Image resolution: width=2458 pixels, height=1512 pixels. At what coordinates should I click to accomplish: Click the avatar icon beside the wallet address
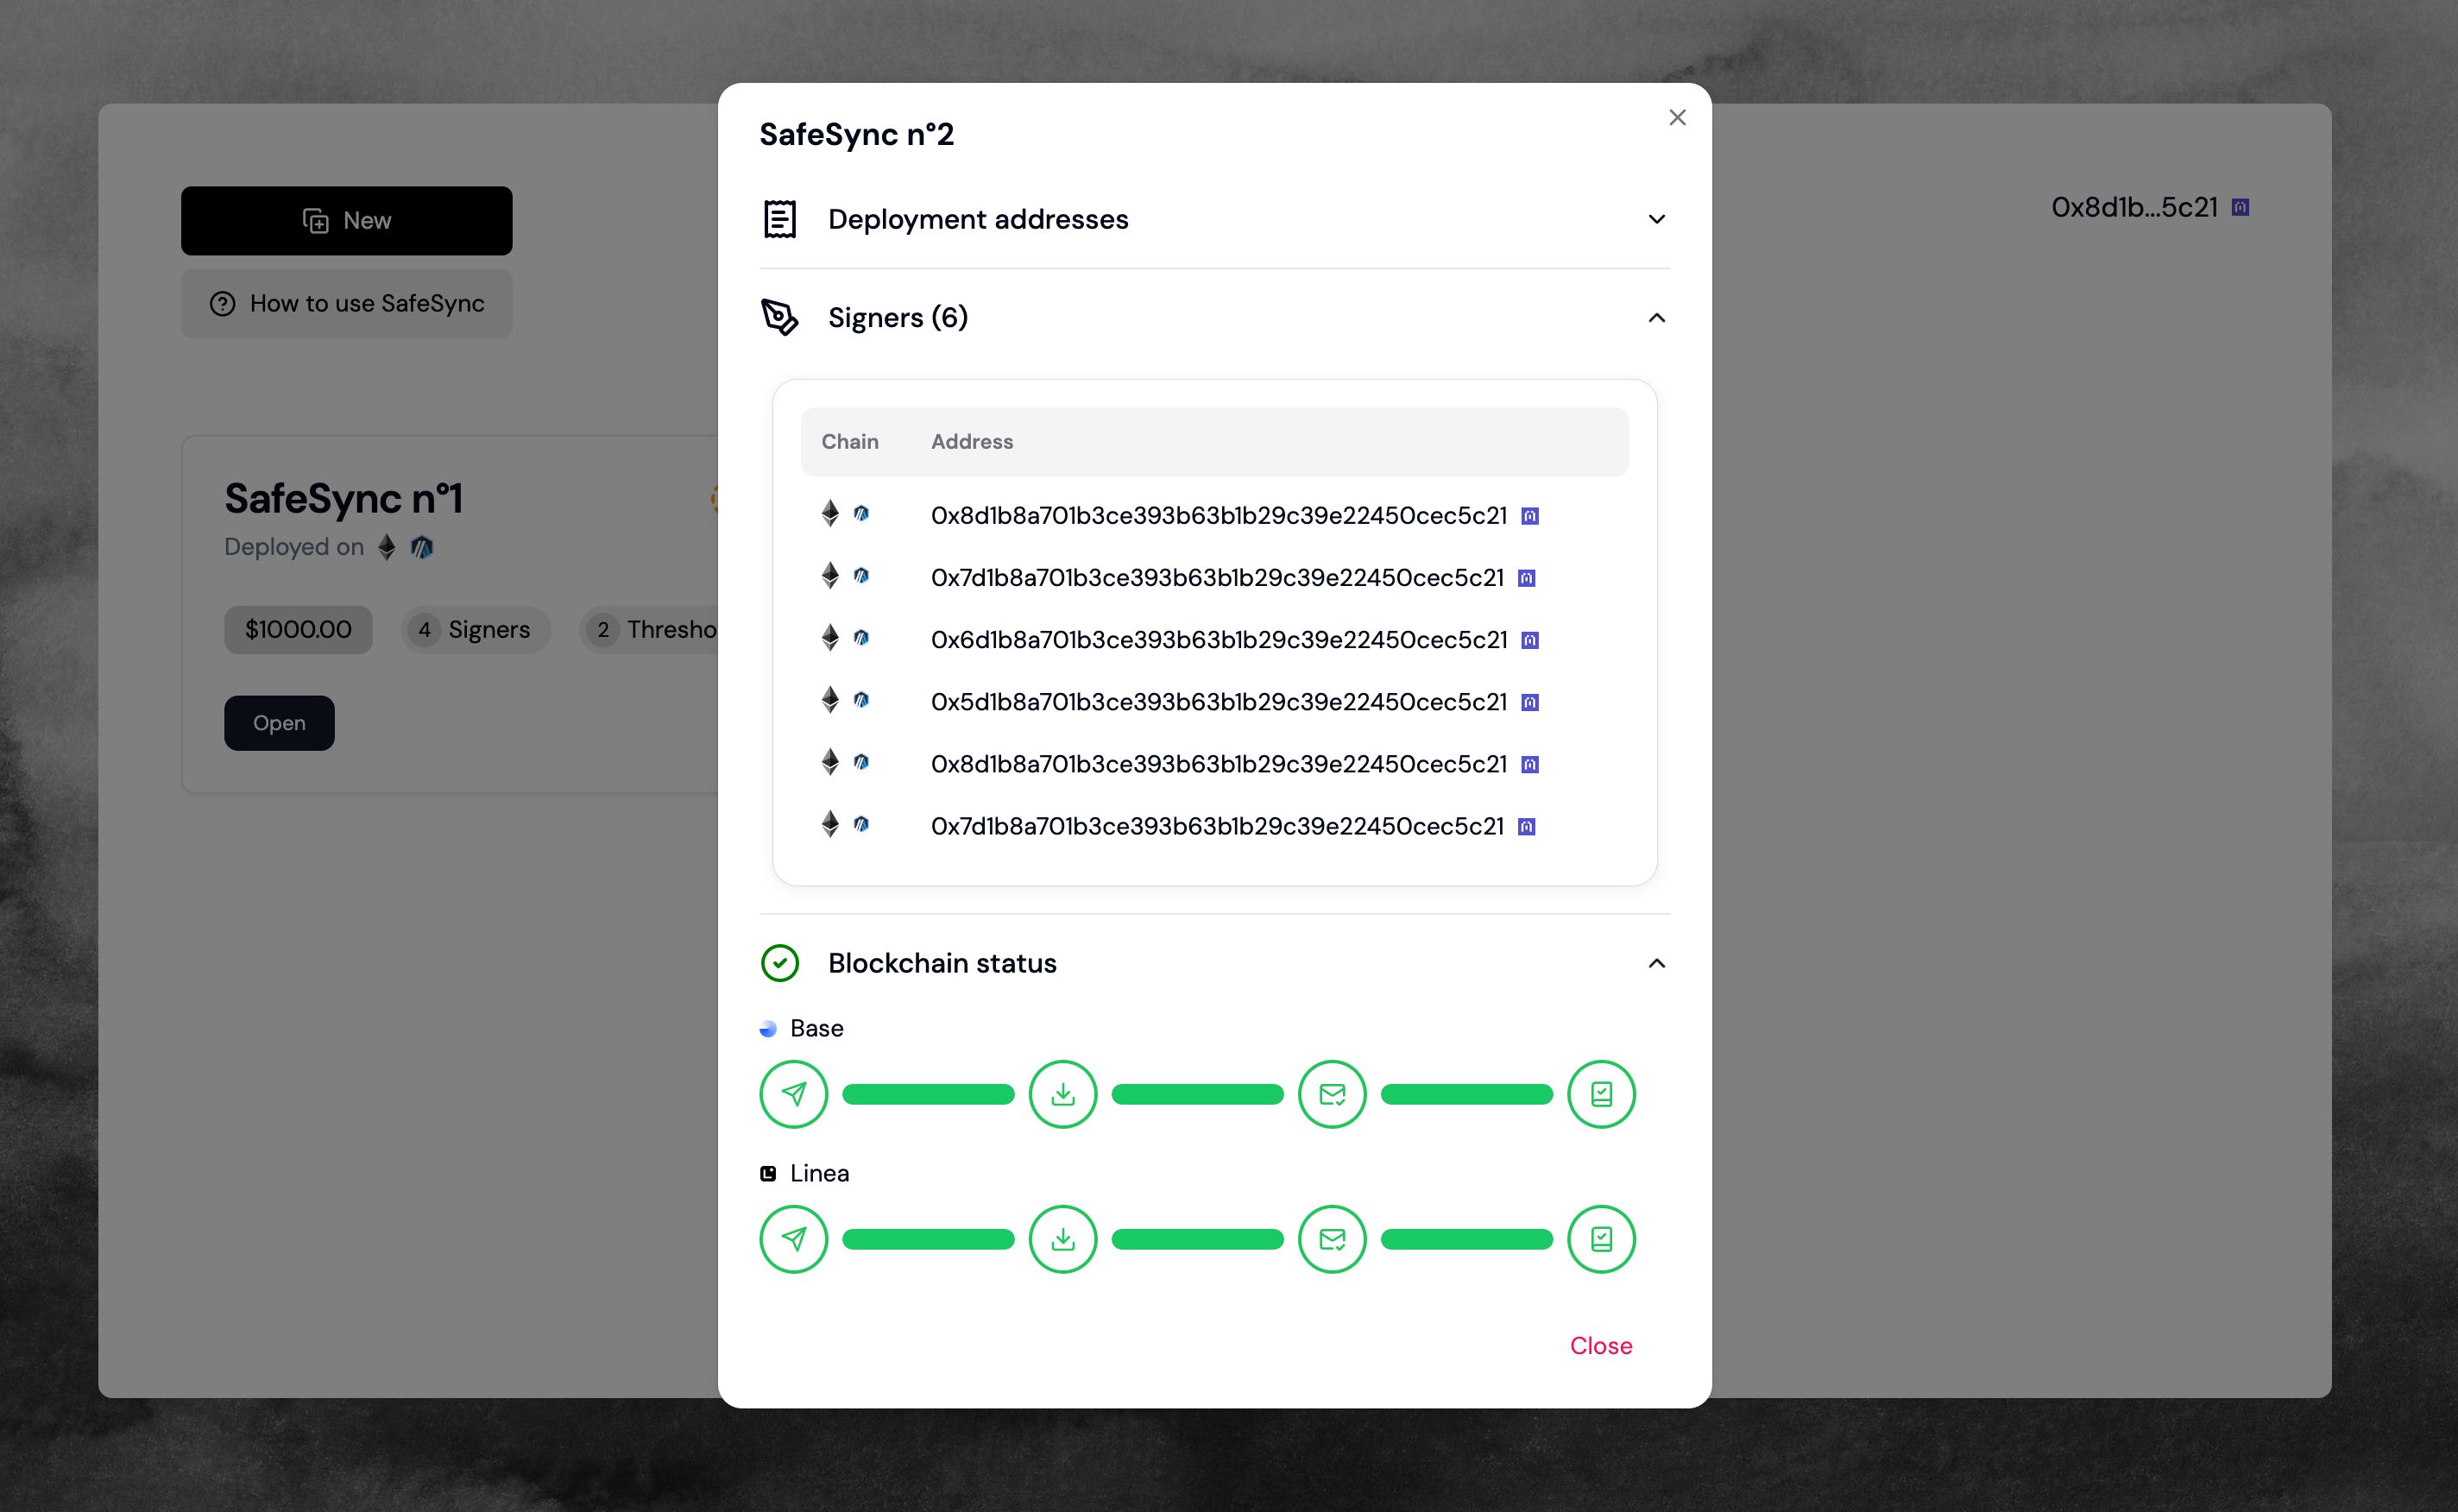tap(2241, 207)
